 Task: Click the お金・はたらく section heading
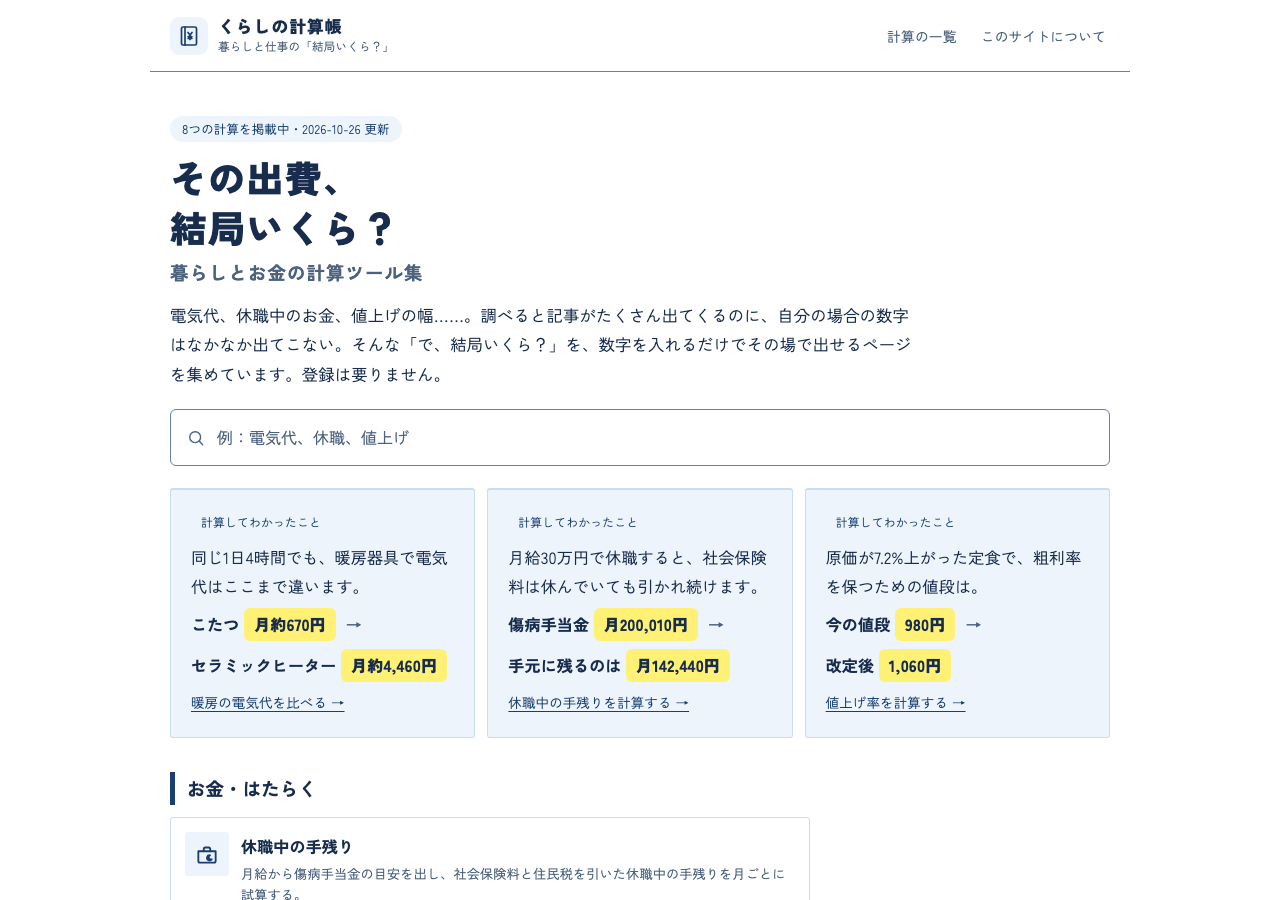[x=251, y=789]
